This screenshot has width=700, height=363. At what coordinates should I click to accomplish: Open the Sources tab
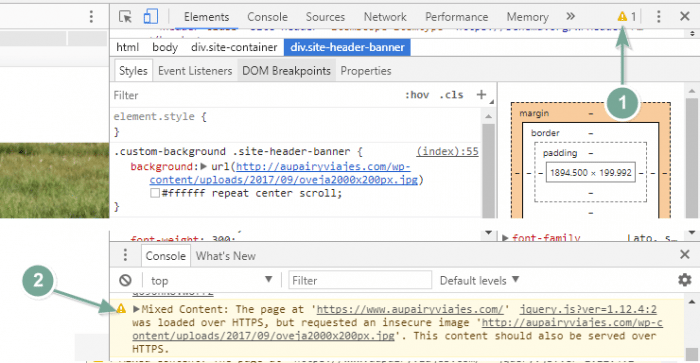[x=325, y=17]
